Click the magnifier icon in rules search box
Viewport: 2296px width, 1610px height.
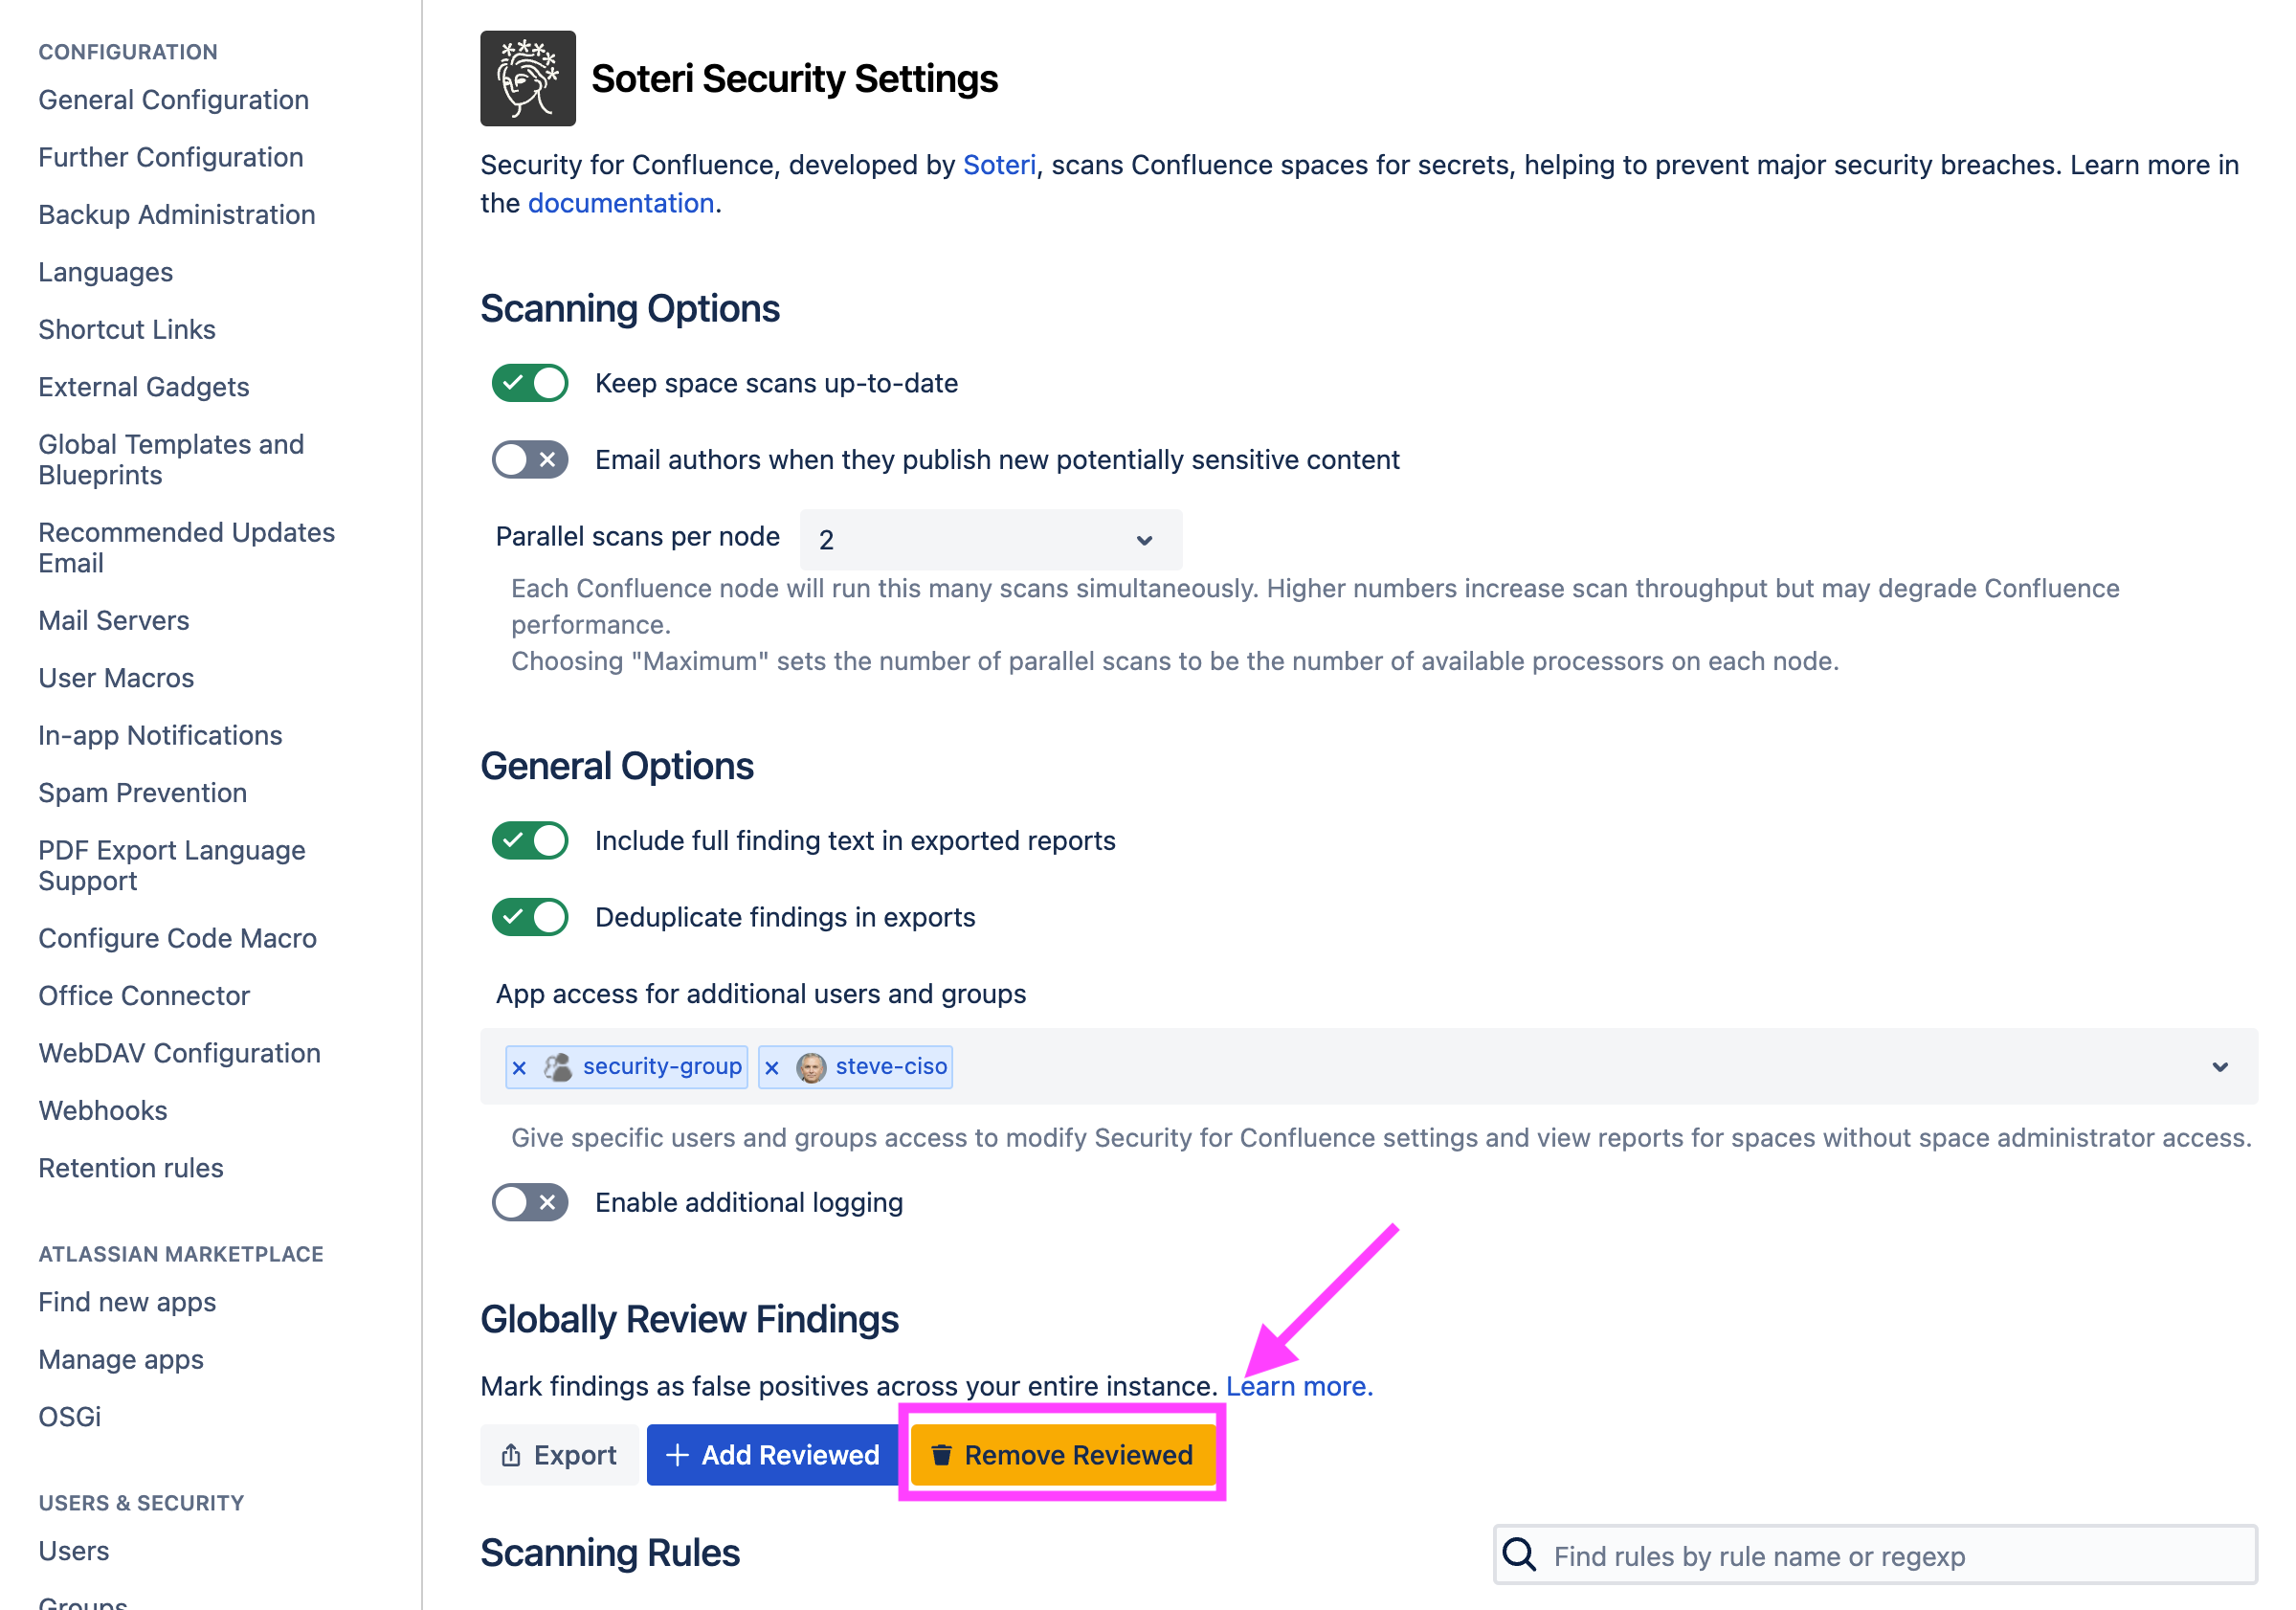tap(1519, 1555)
